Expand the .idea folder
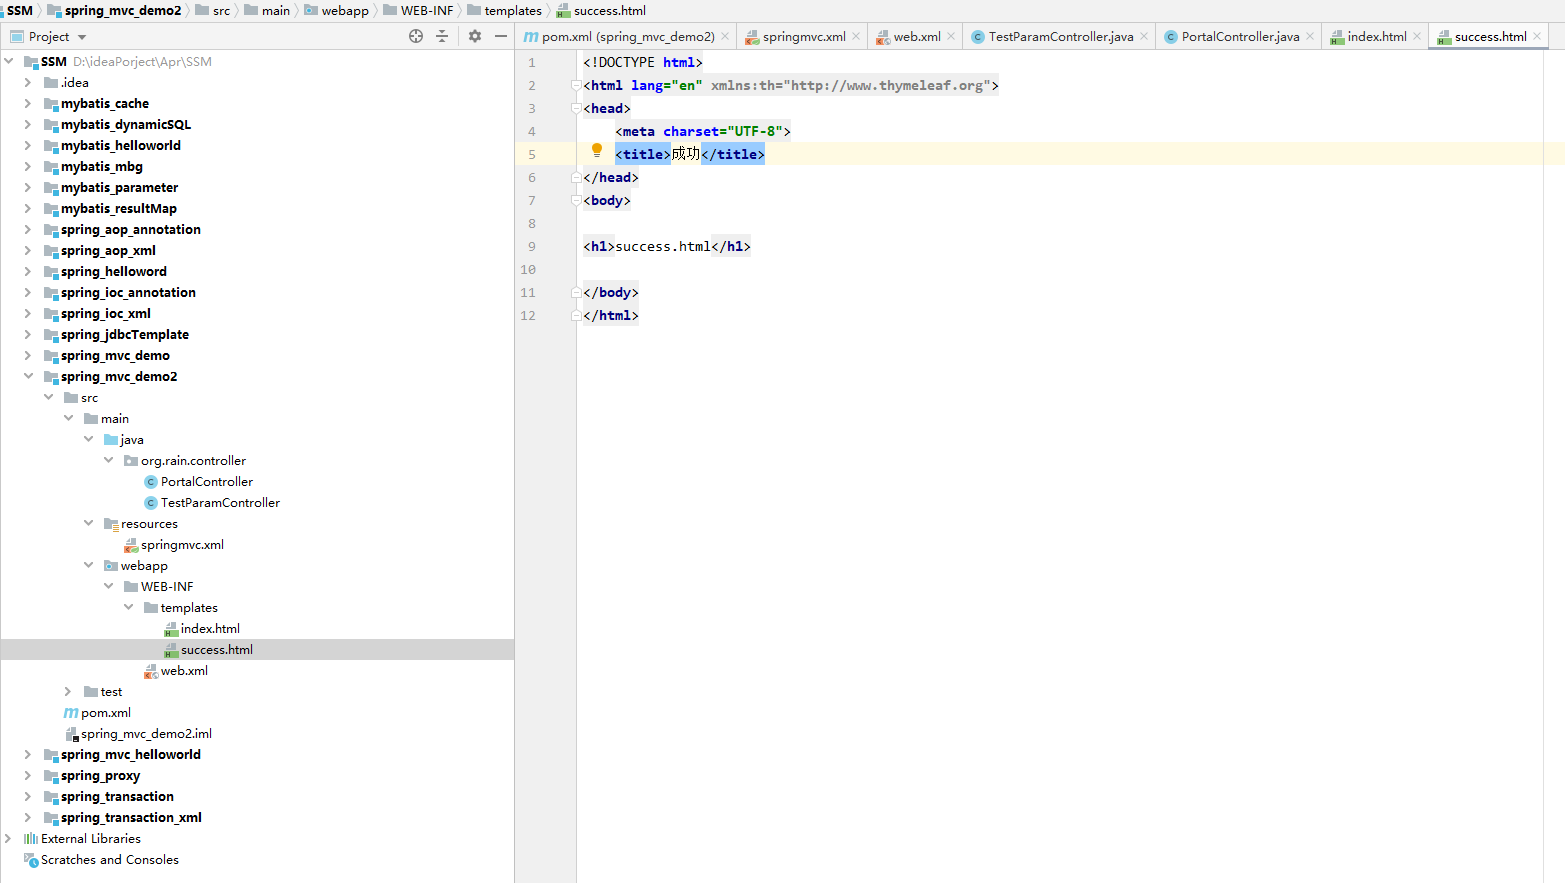1565x883 pixels. click(x=28, y=82)
